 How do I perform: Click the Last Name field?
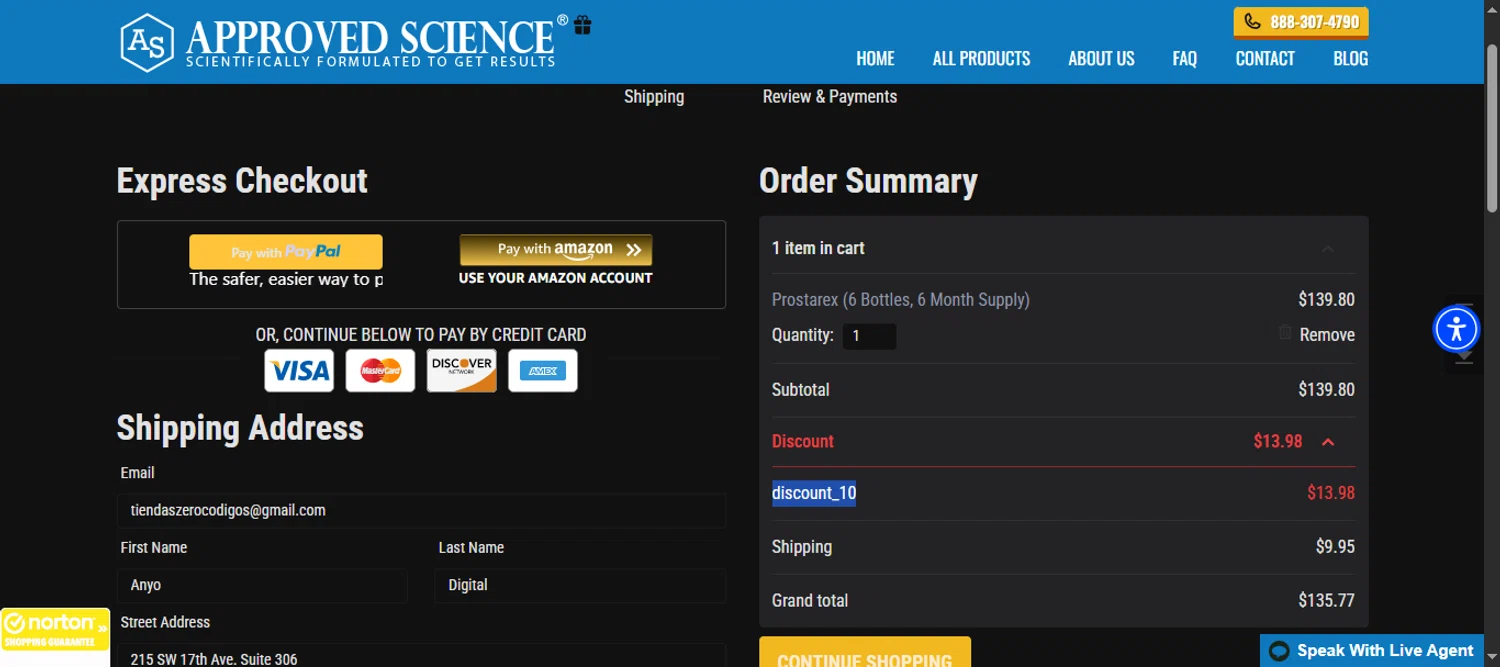point(580,585)
